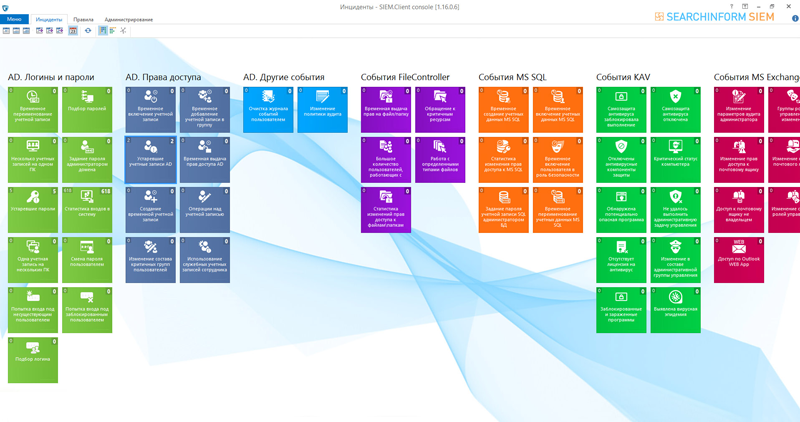Open 'Выявлена вирусная эпидемия' tile

tap(676, 310)
